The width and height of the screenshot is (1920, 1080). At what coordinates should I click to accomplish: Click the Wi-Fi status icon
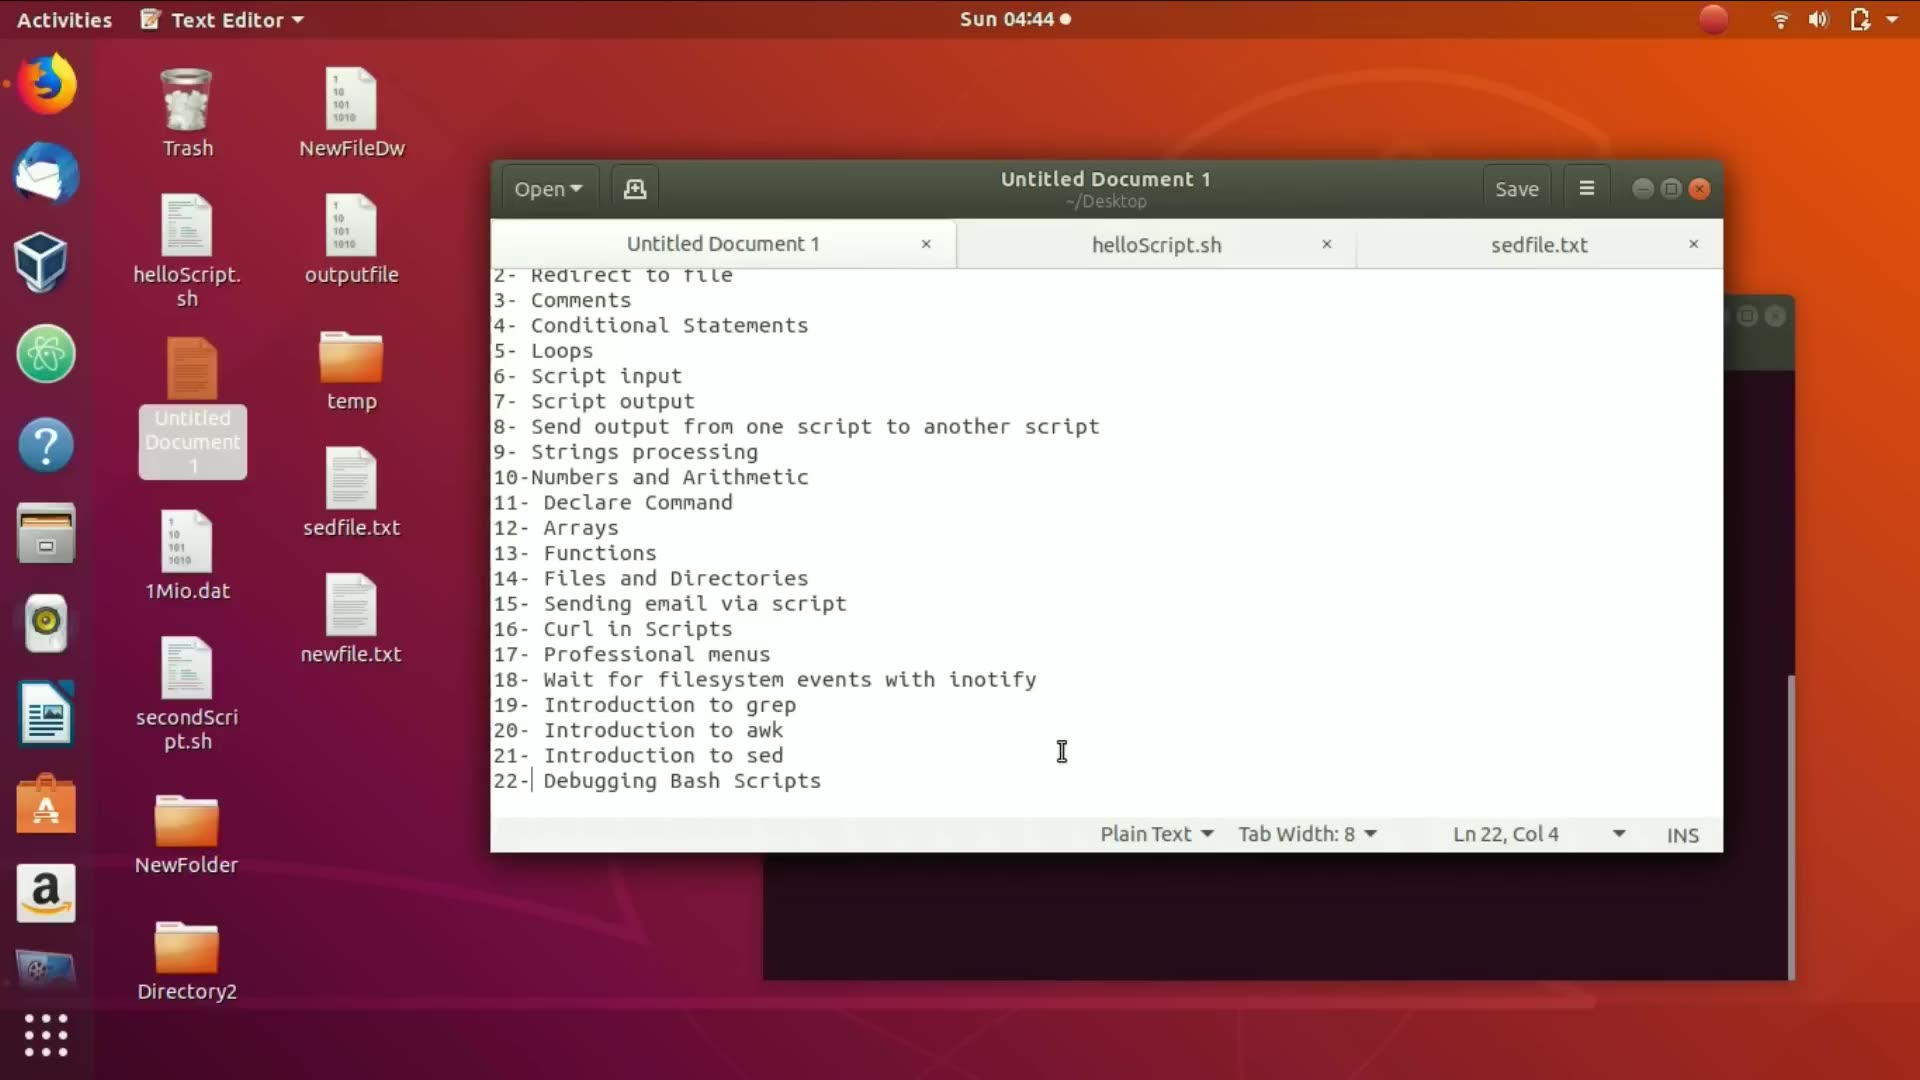1780,19
